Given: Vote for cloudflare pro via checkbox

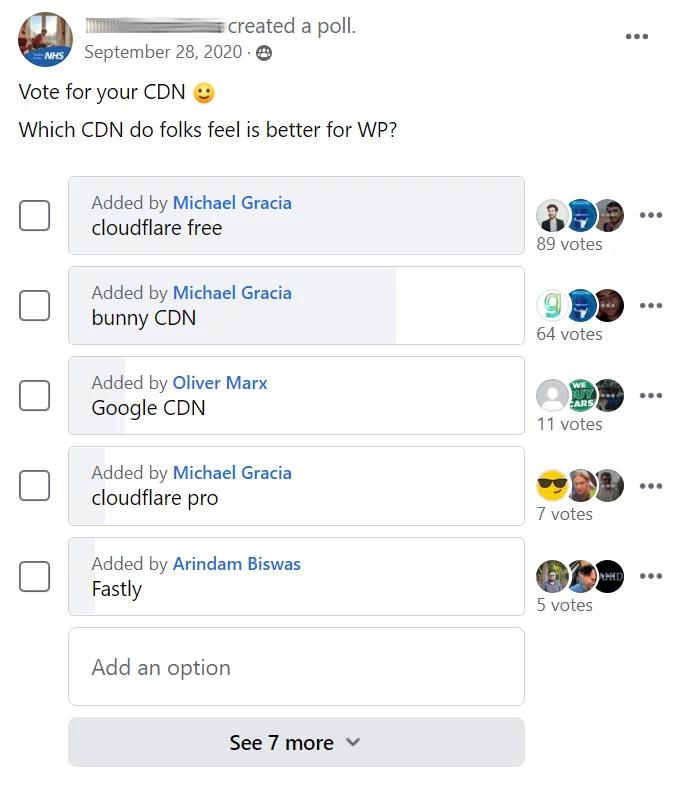Looking at the screenshot, I should [x=35, y=486].
